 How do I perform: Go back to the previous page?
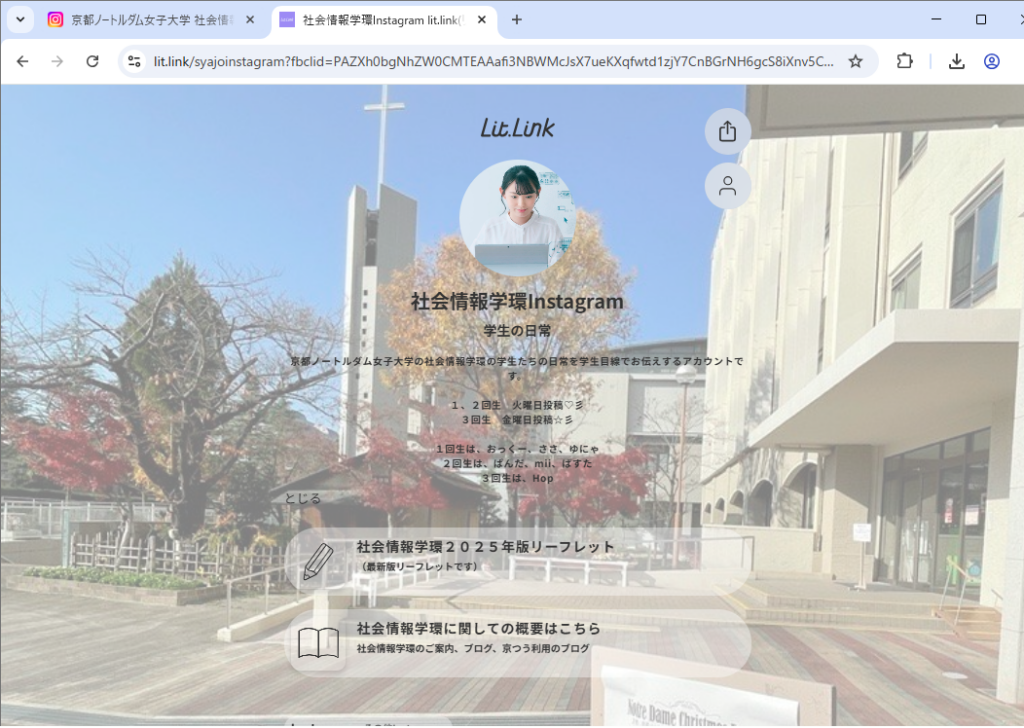pyautogui.click(x=22, y=61)
